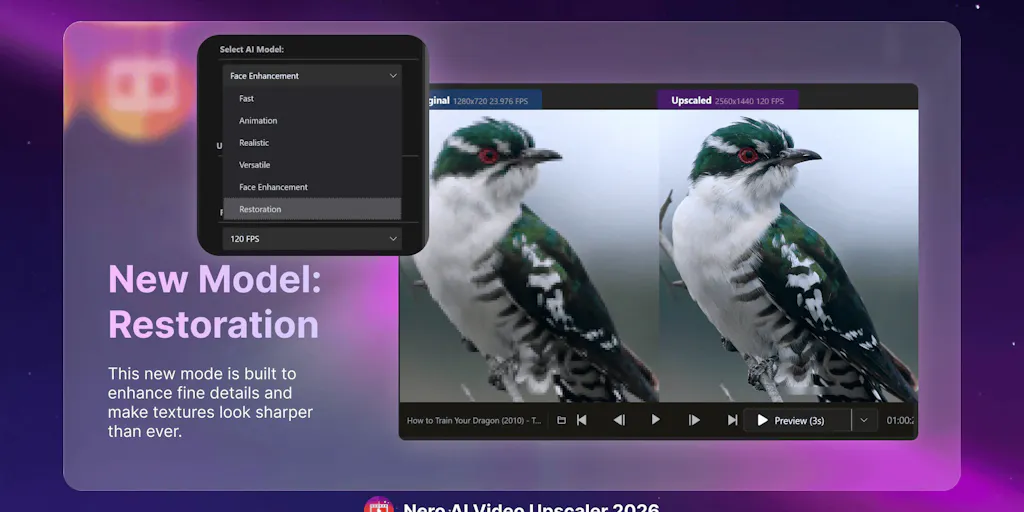Click the "Select AI Model:" label
This screenshot has height=512, width=1024.
(x=251, y=49)
